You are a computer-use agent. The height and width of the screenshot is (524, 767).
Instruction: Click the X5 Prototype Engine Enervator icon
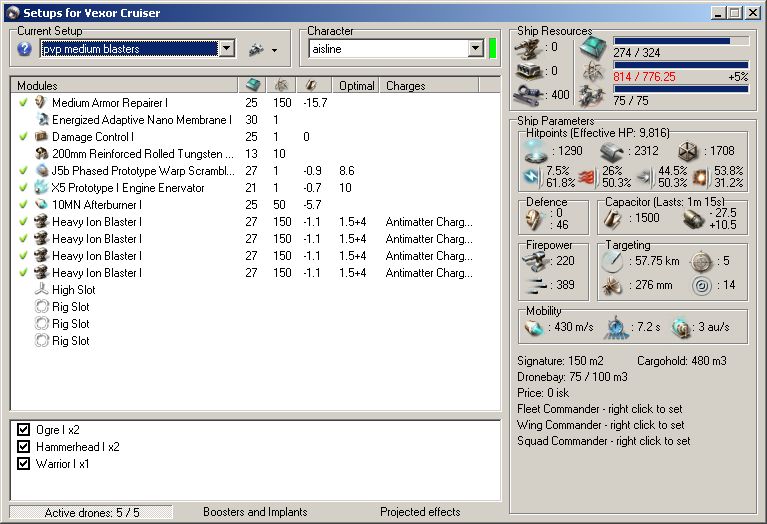[41, 187]
